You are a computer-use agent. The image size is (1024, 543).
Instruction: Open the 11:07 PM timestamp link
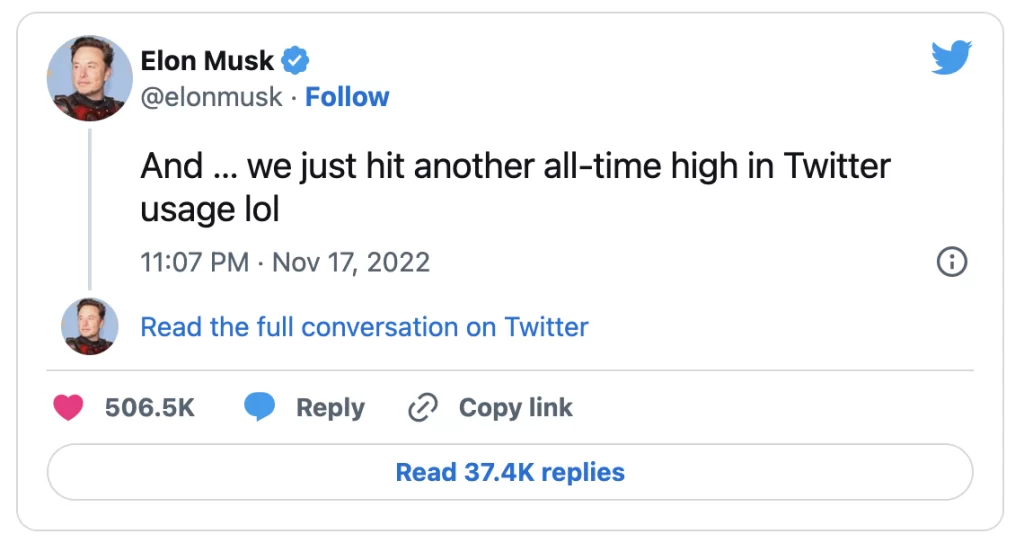[194, 262]
